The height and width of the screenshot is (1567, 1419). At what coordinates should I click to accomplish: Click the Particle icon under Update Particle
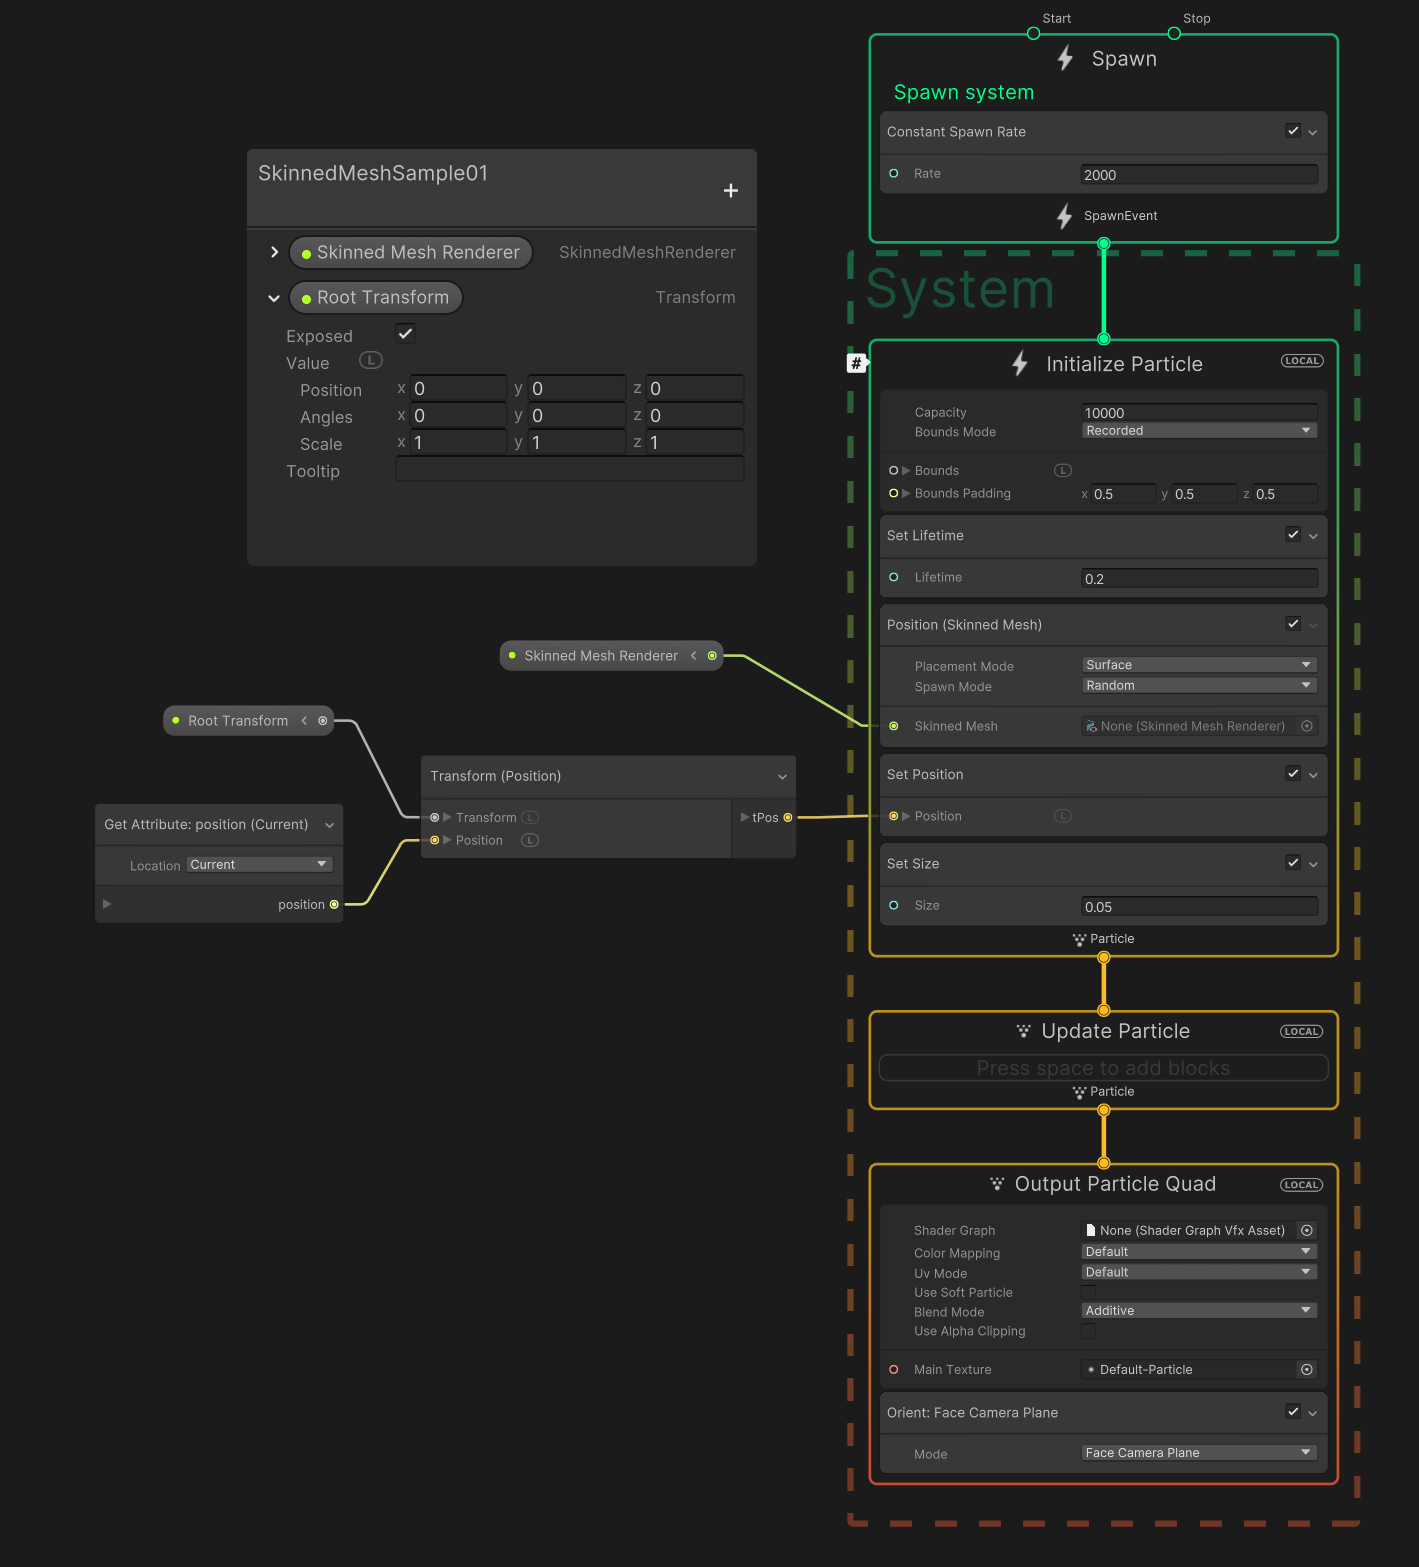pos(1078,1091)
